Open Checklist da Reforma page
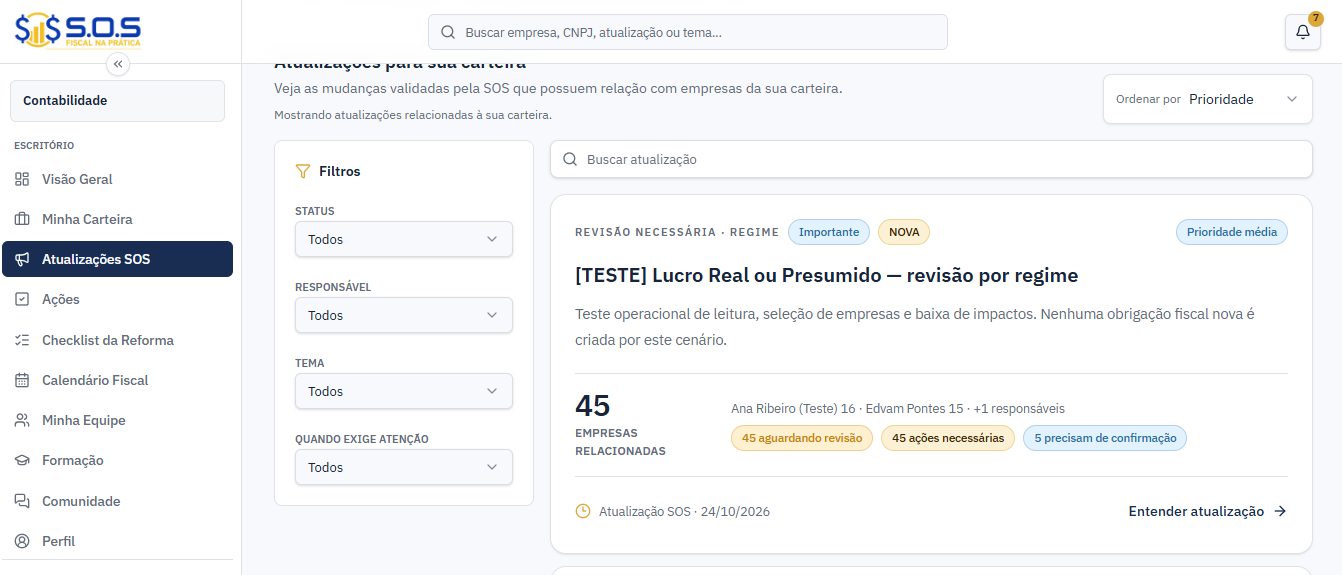 (117, 340)
